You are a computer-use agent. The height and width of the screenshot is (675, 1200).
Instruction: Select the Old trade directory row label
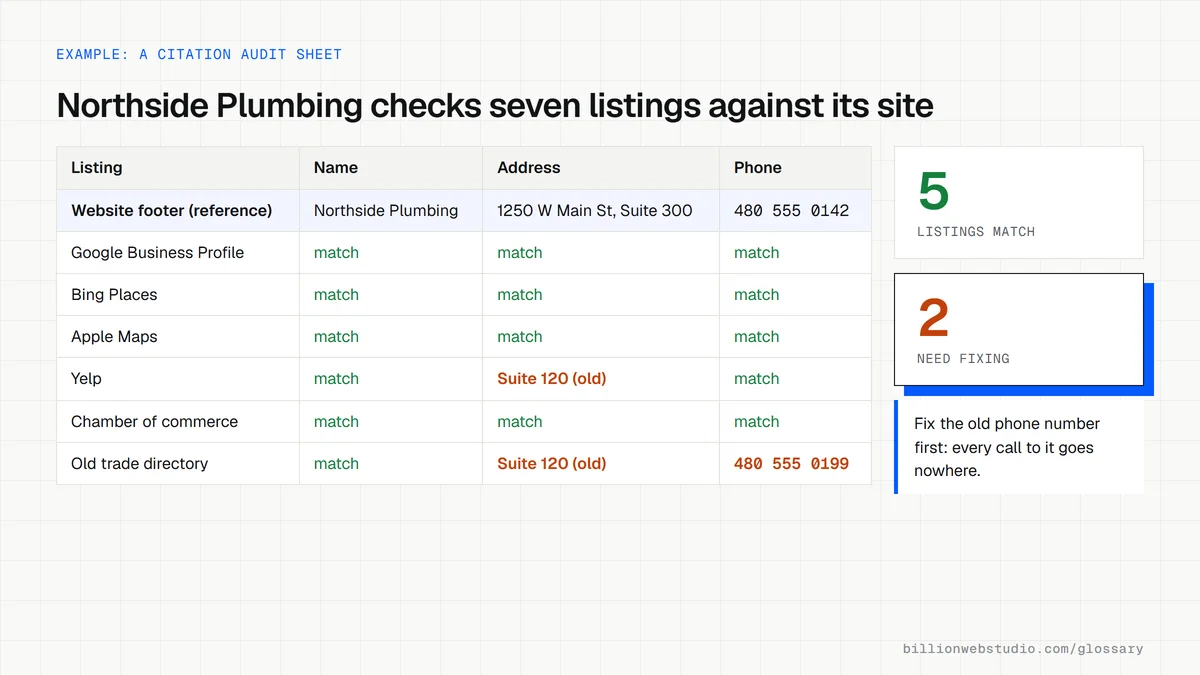[140, 463]
